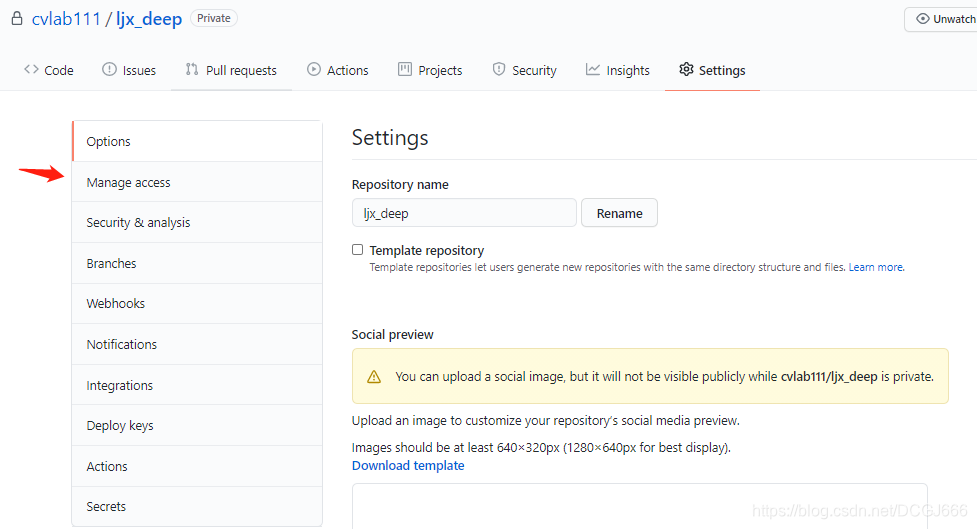977x529 pixels.
Task: Click the Security shield icon
Action: point(499,70)
